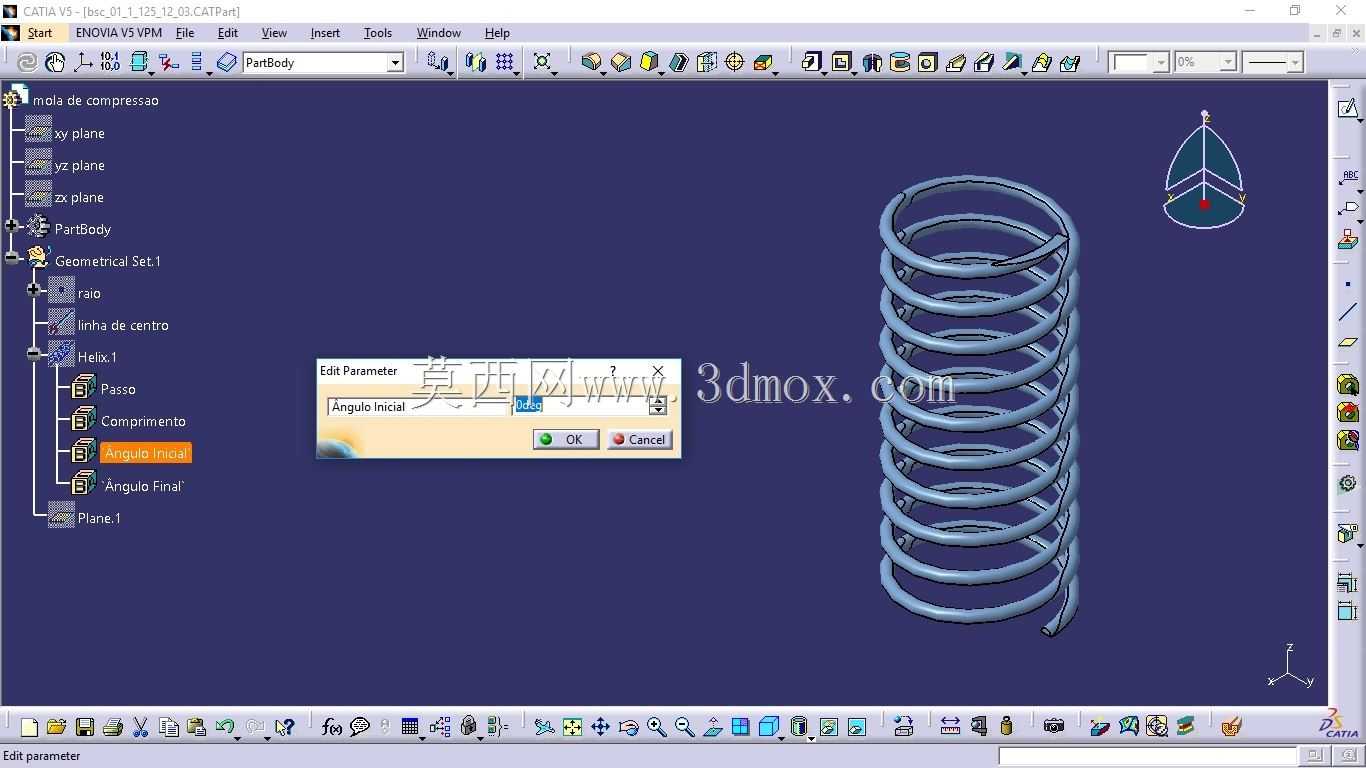Click the Fit All In icon
This screenshot has width=1366, height=768.
(x=572, y=727)
